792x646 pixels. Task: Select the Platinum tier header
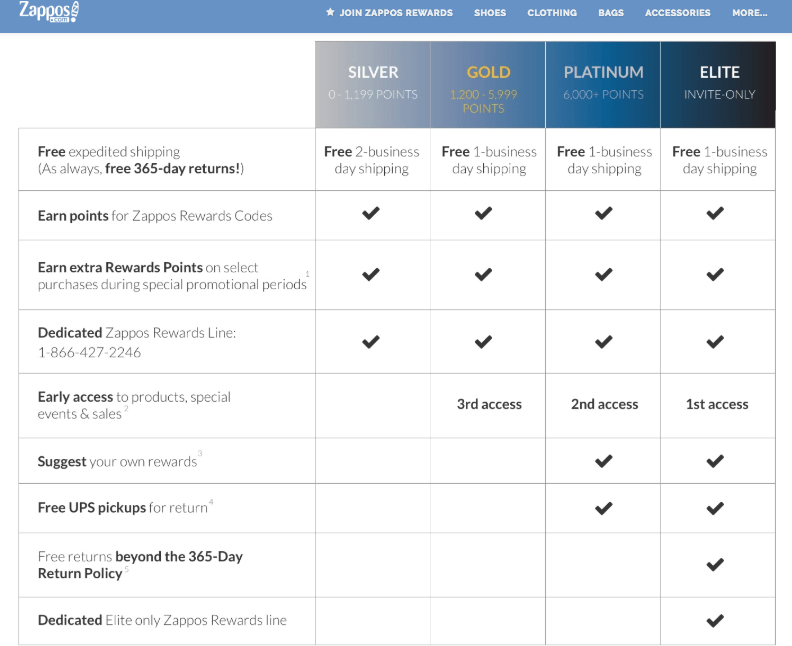point(603,84)
